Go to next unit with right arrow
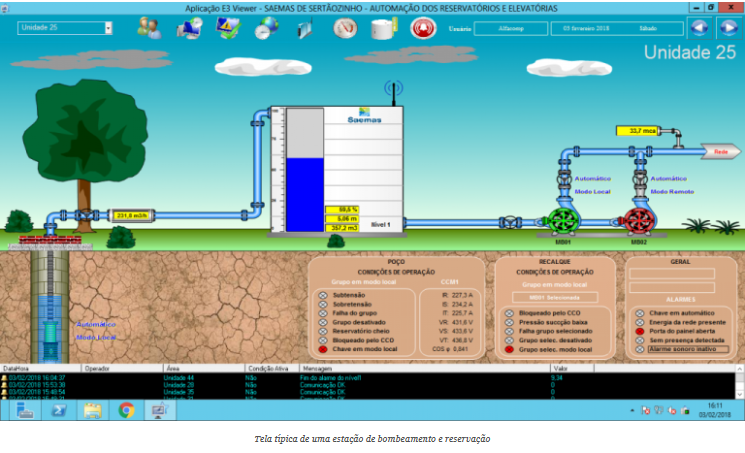Screen dimensions: 745x453 728,28
